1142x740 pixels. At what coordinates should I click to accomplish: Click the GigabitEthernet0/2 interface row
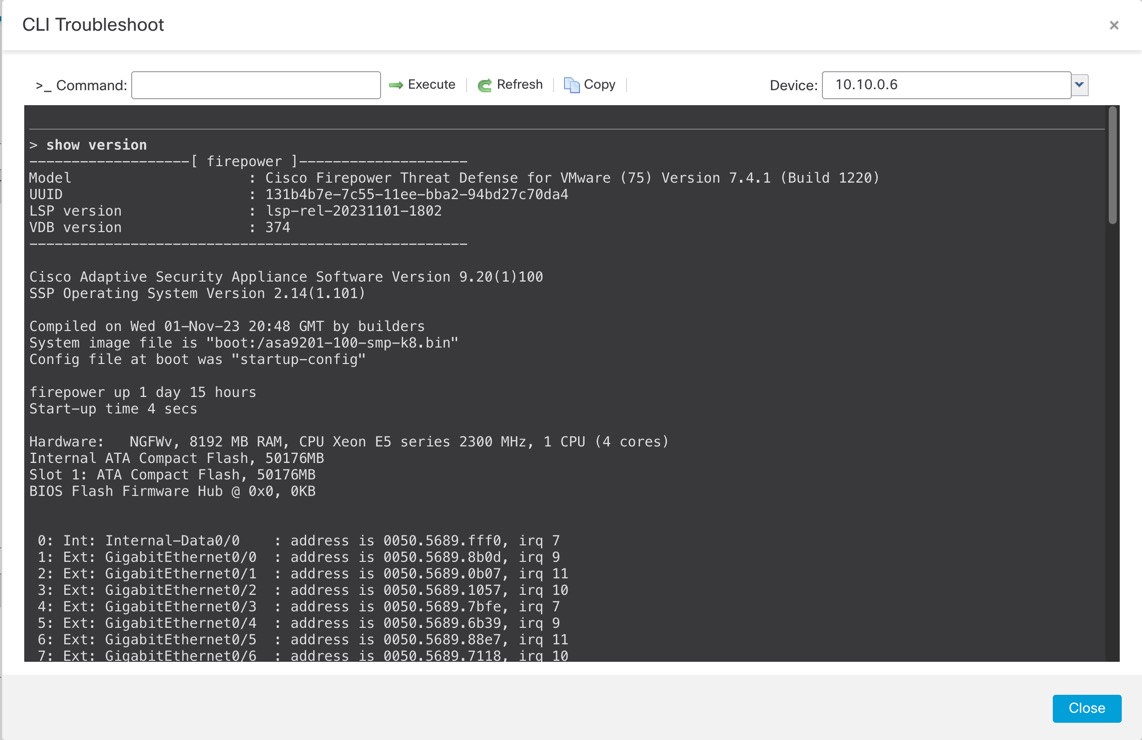(303, 590)
